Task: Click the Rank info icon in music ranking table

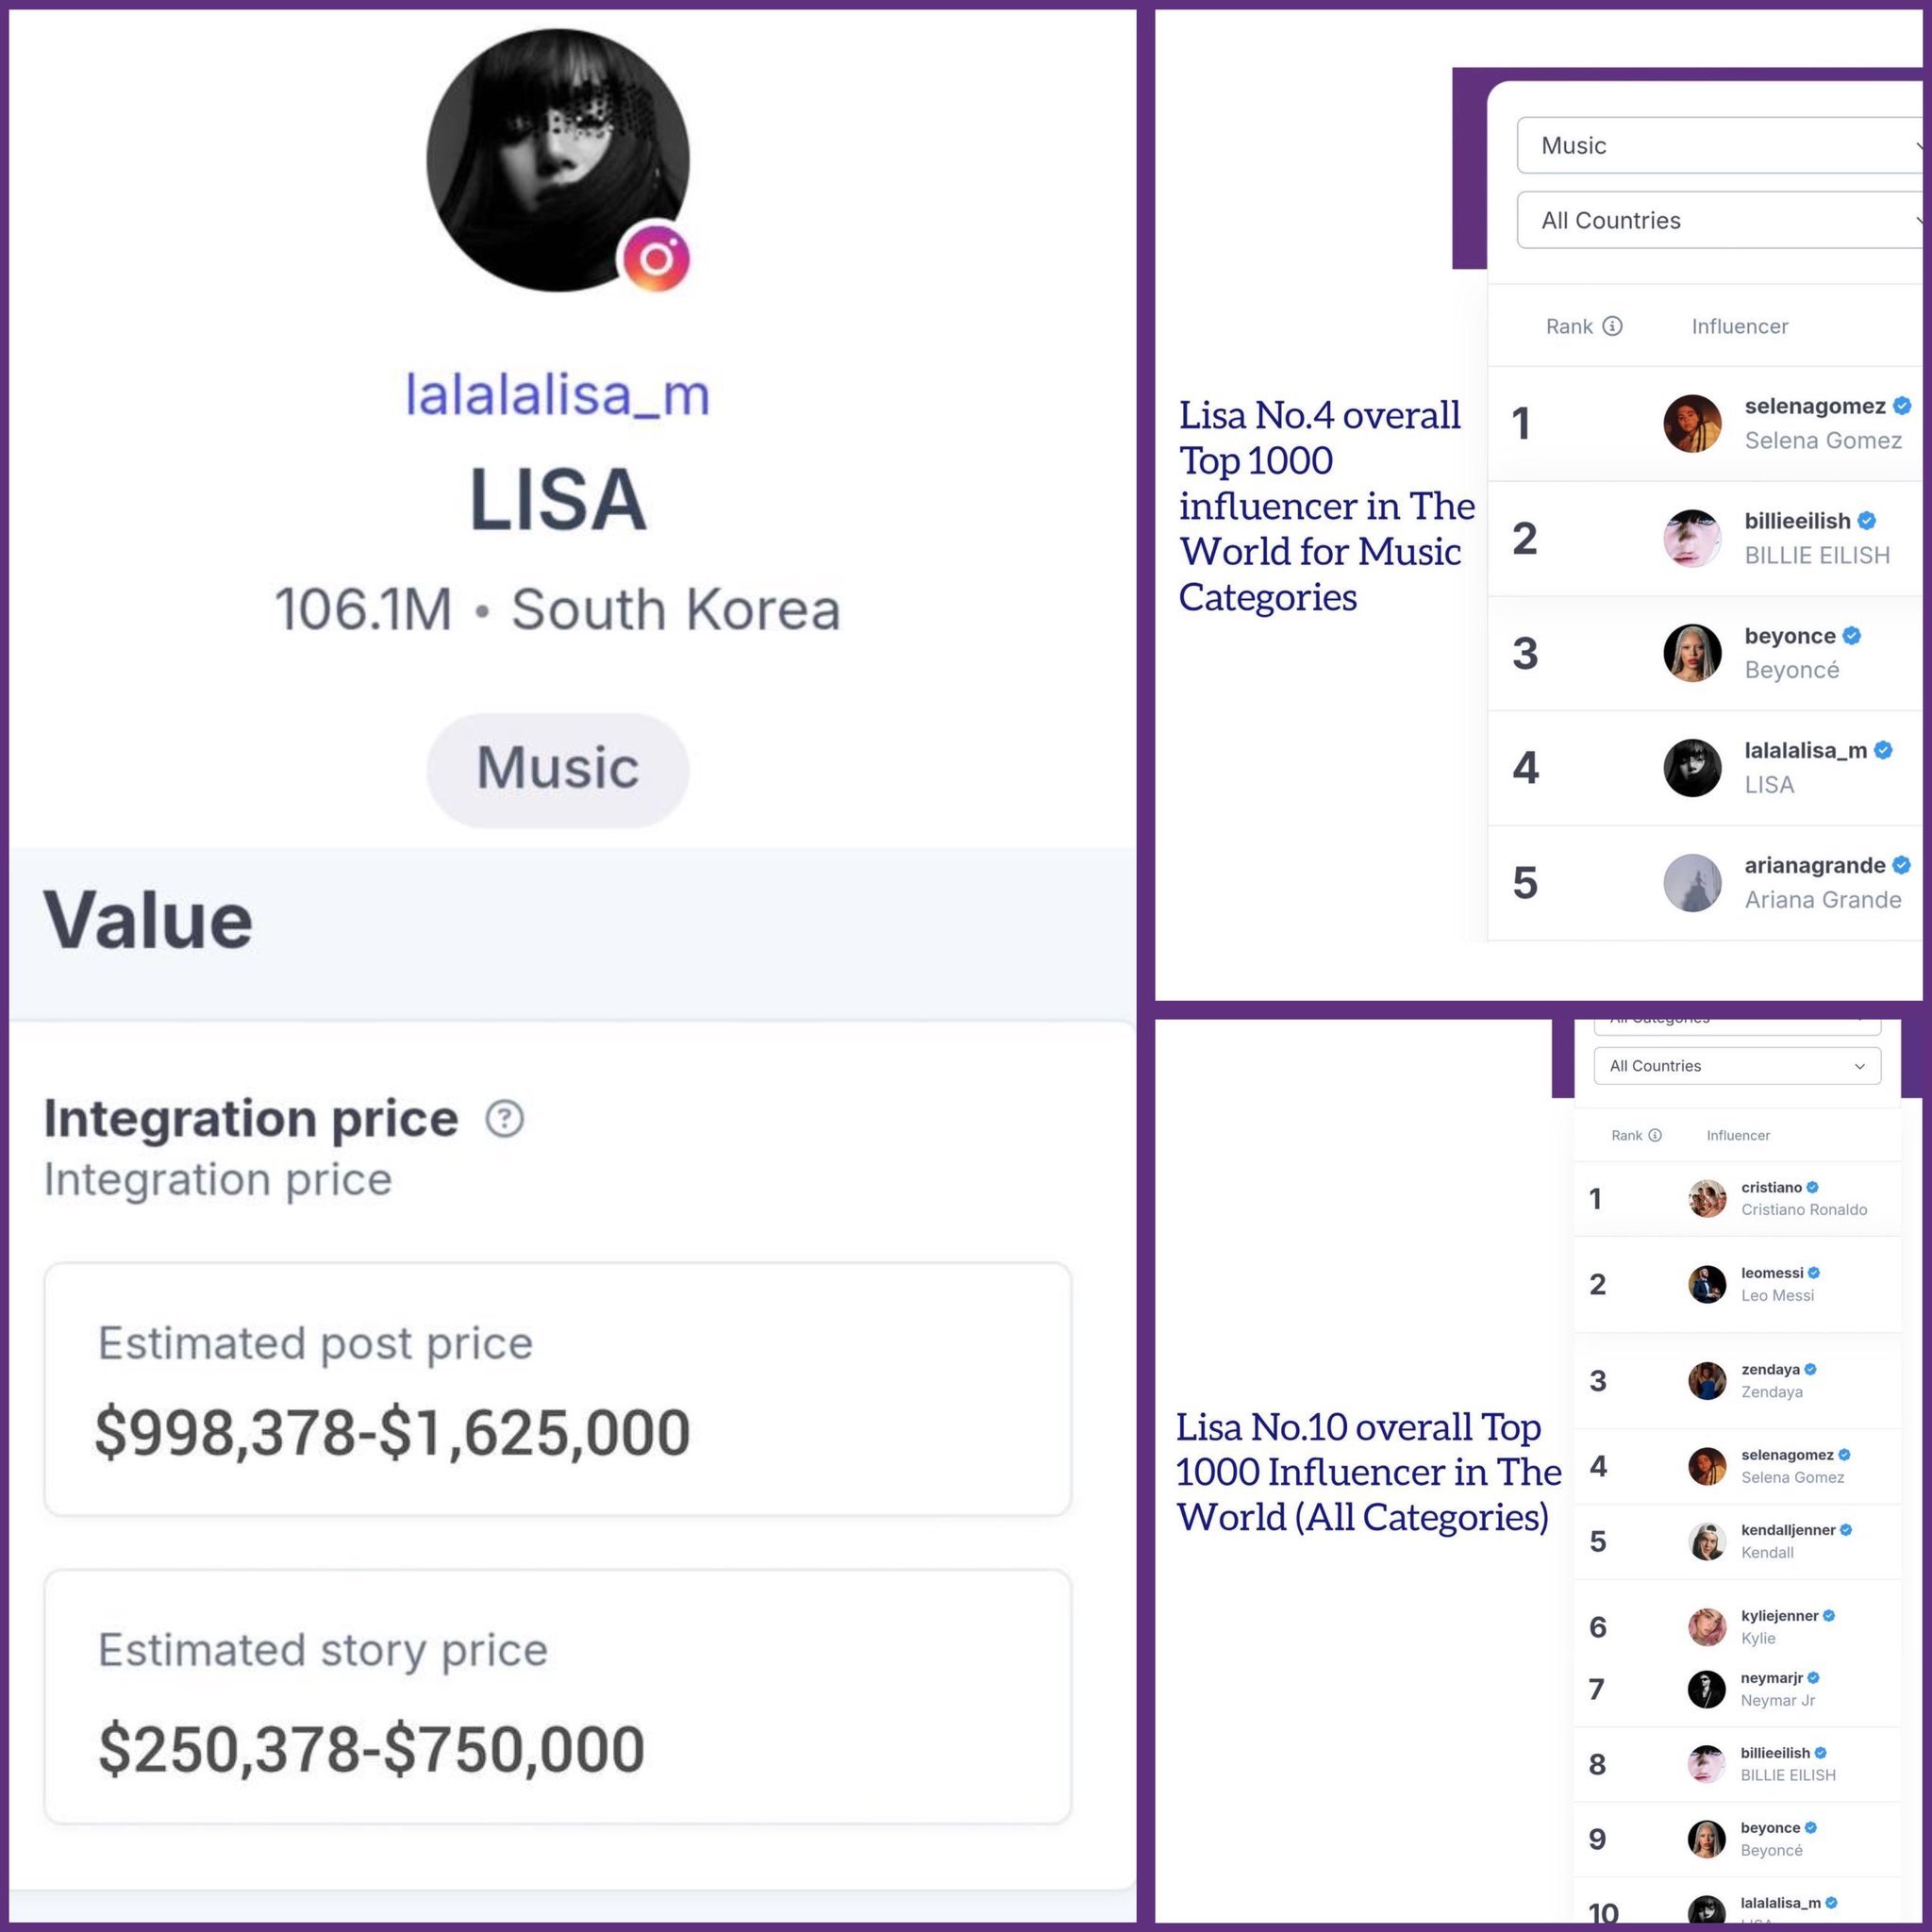Action: [x=1612, y=326]
